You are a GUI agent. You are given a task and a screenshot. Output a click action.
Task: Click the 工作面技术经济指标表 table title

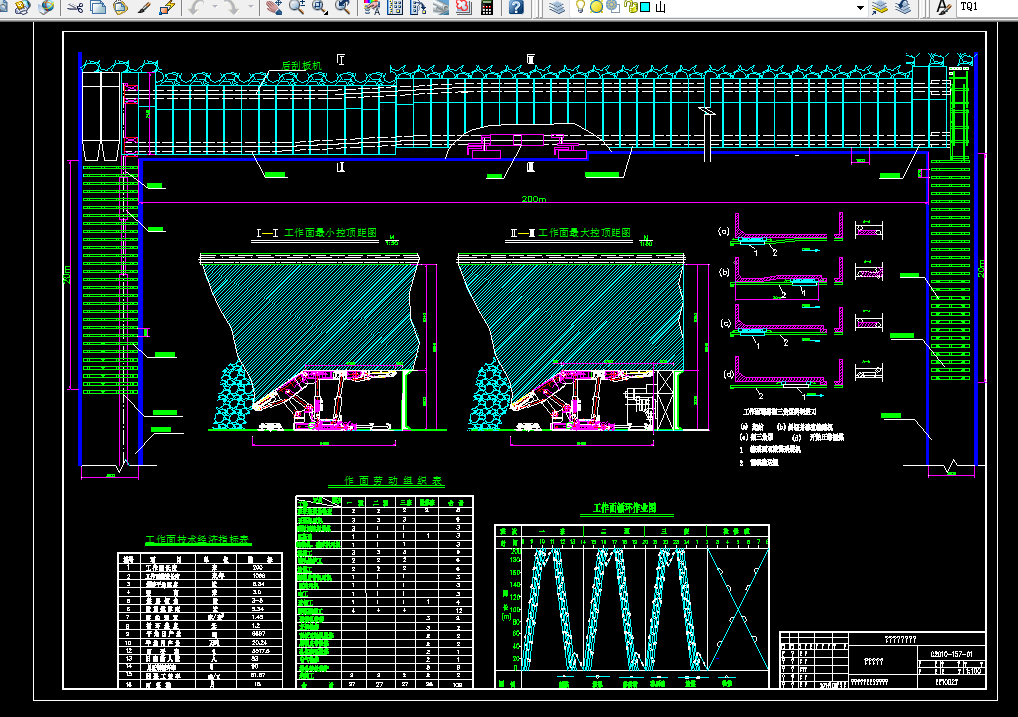[x=197, y=540]
